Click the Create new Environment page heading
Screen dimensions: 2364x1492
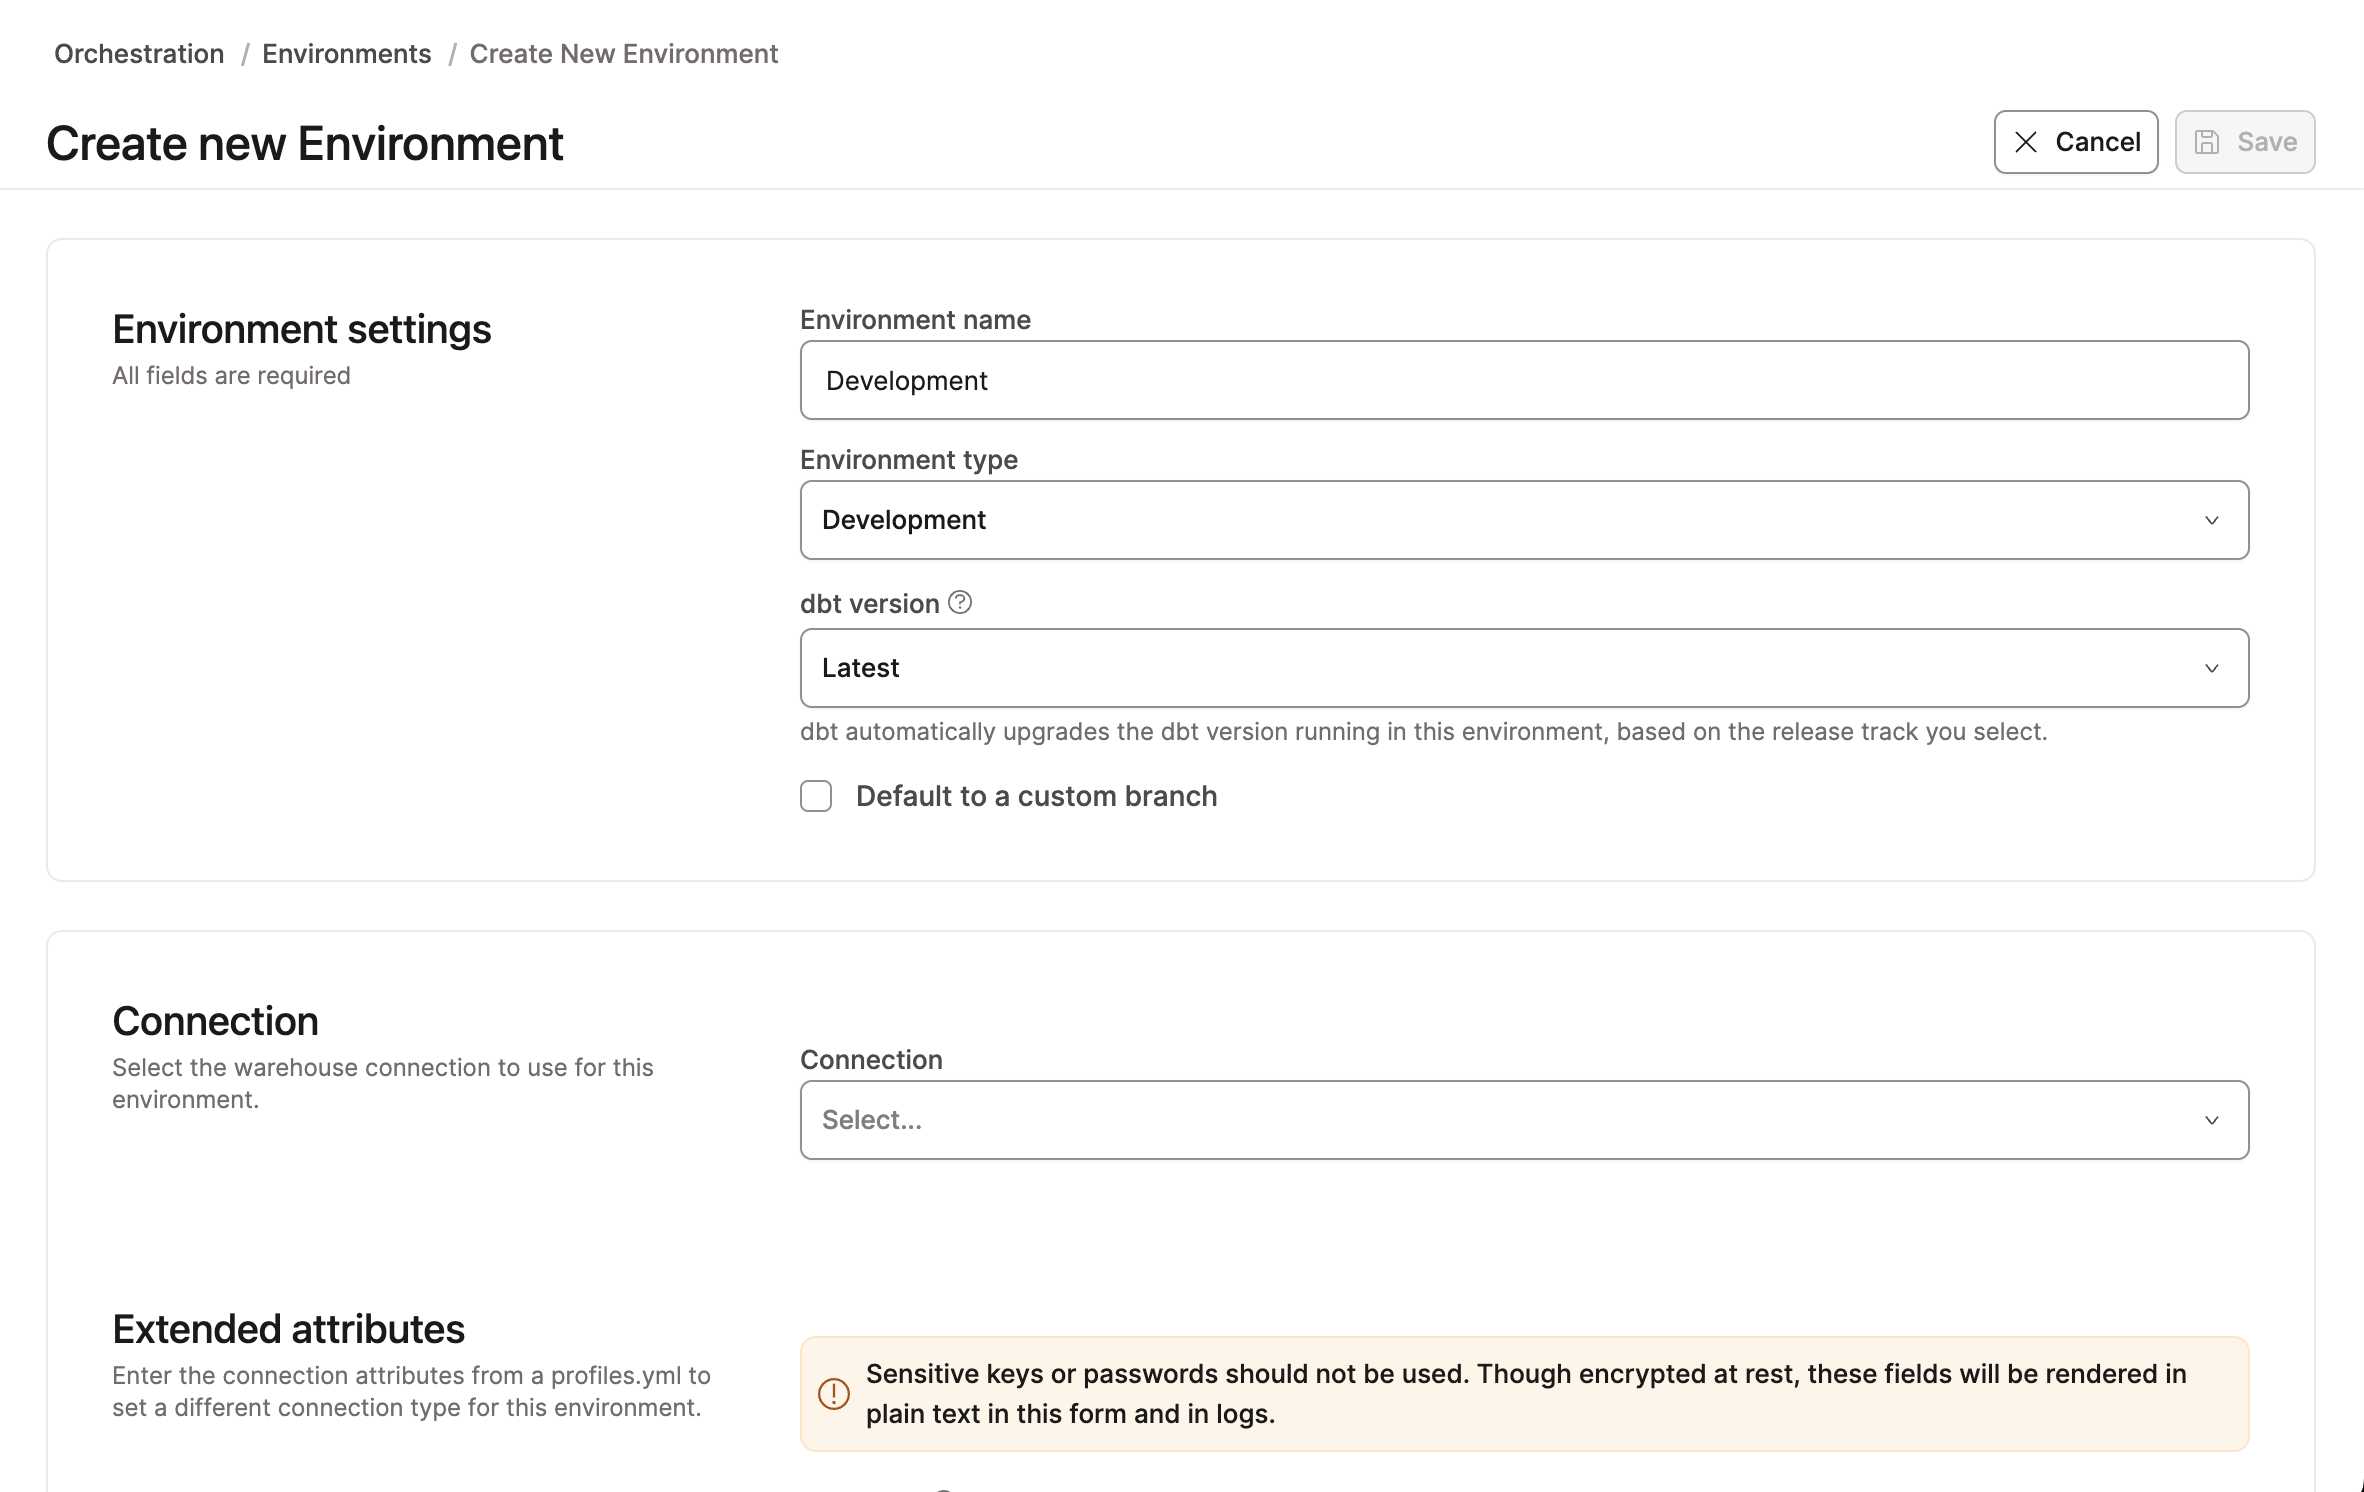click(305, 143)
